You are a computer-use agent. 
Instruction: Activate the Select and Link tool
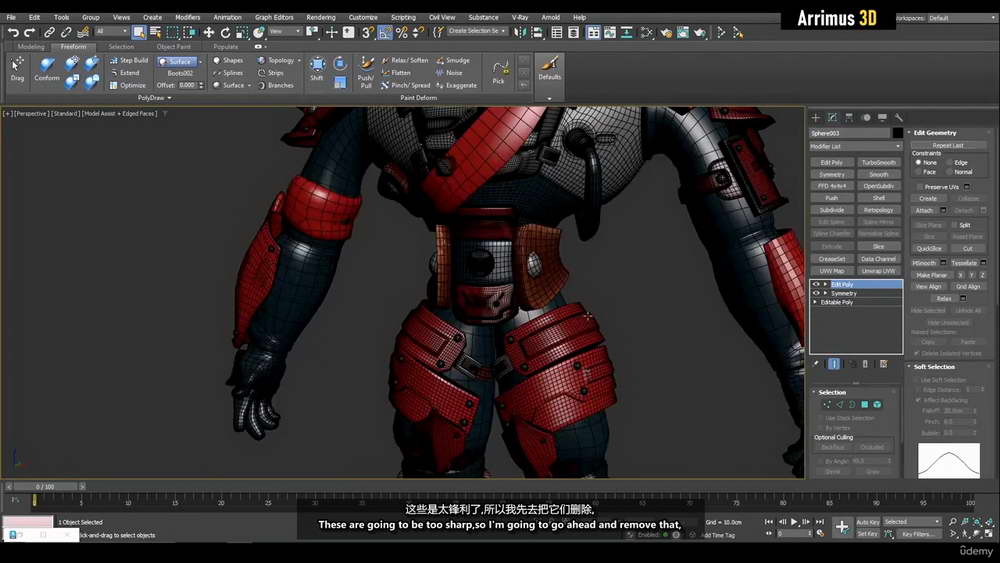(x=49, y=32)
